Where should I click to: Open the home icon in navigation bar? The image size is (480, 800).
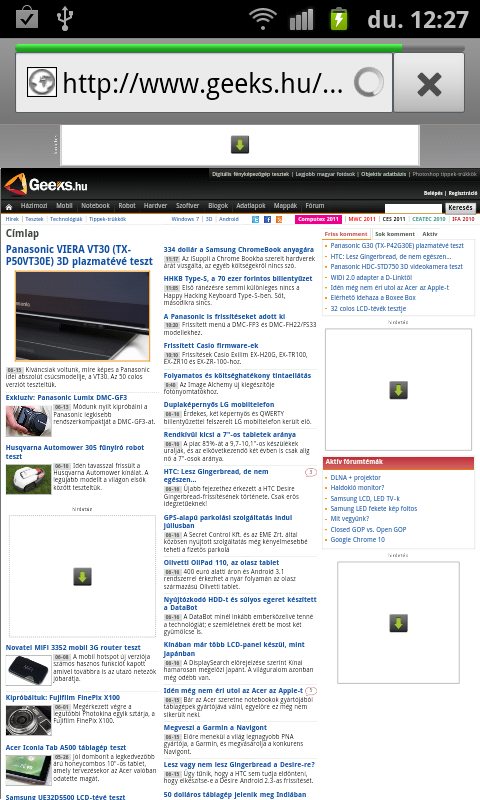click(9, 207)
